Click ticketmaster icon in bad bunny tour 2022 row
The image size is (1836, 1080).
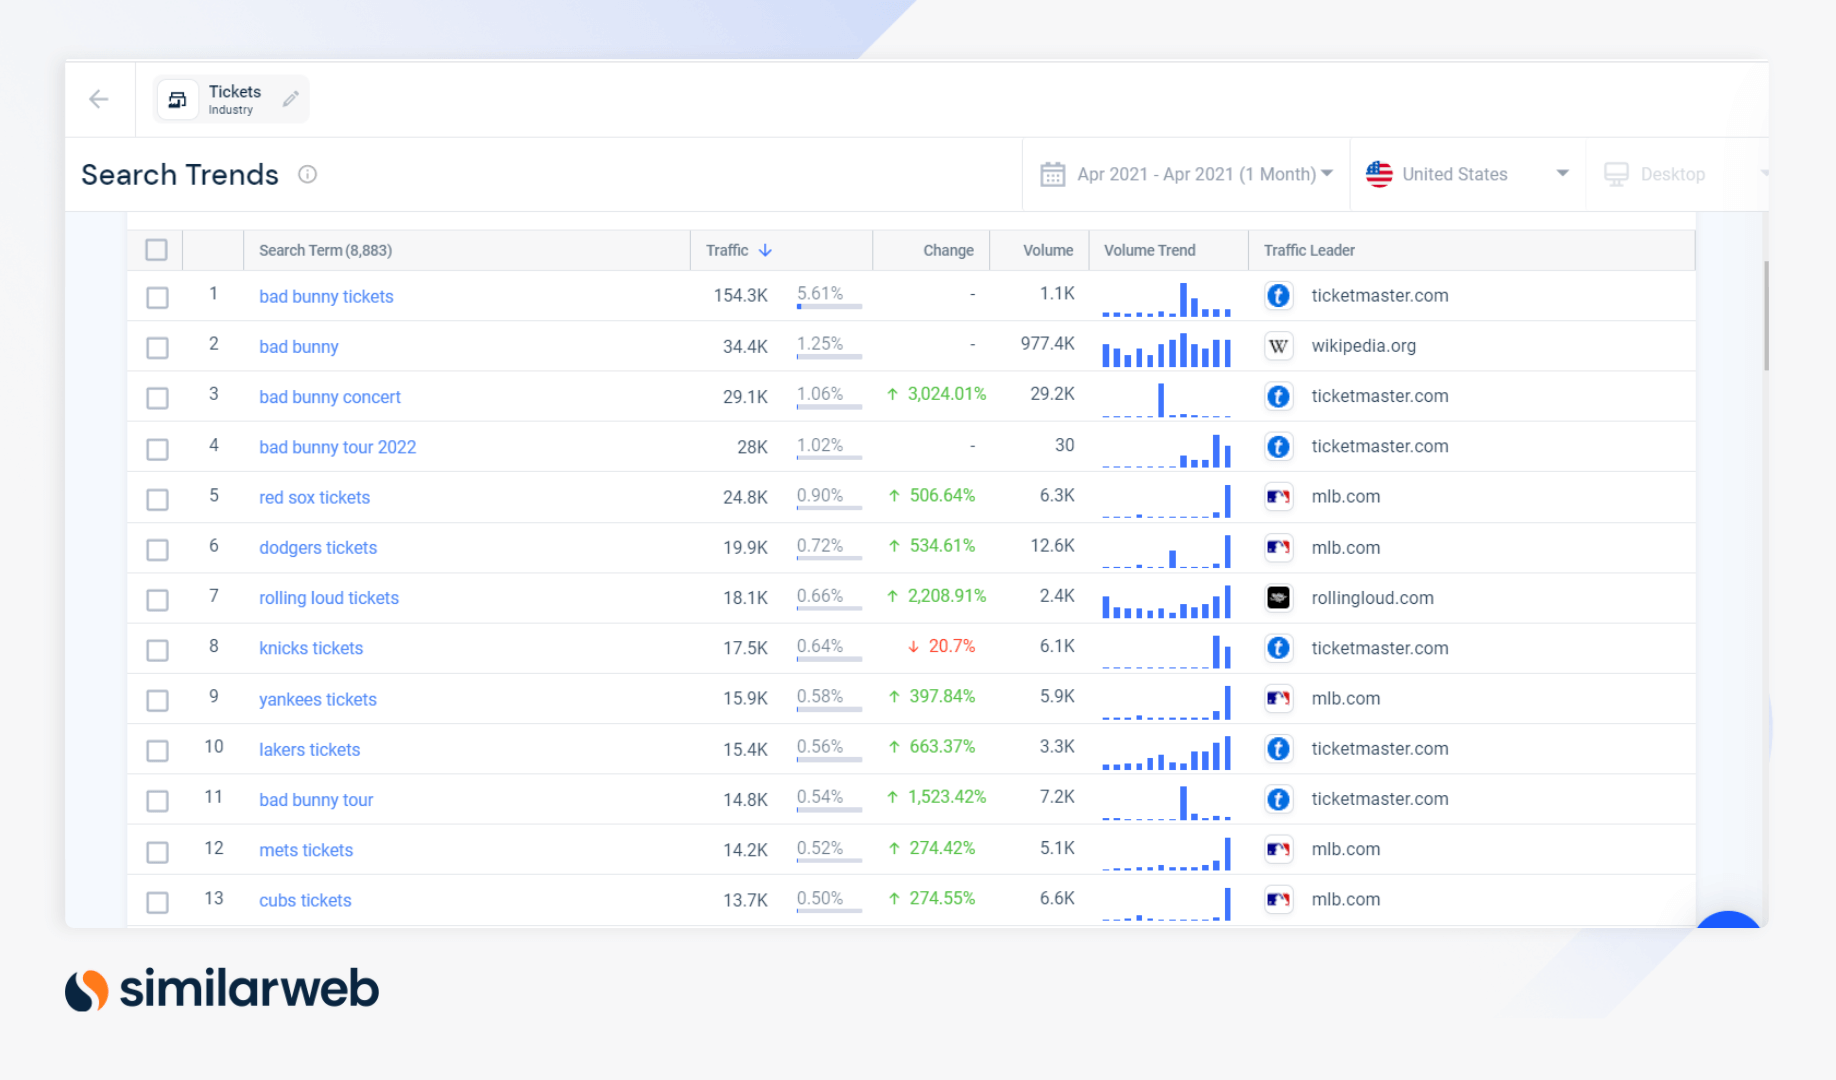click(1278, 447)
